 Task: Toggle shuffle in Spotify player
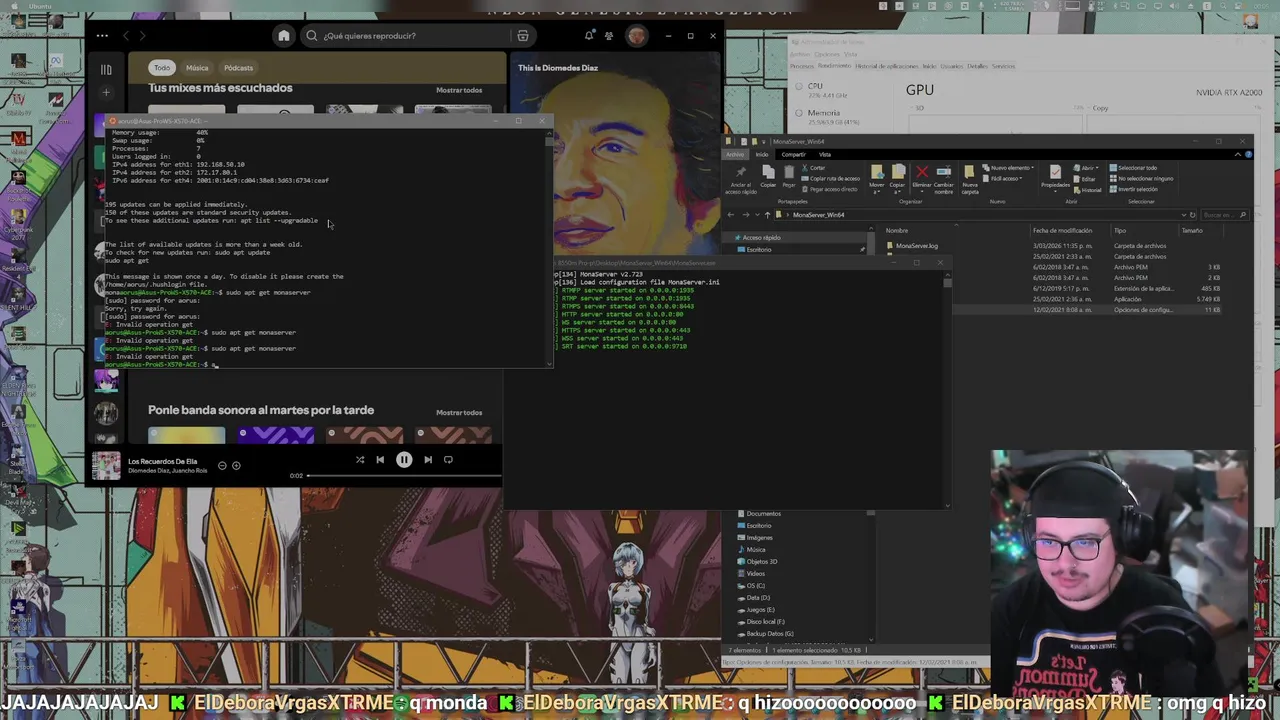point(360,460)
